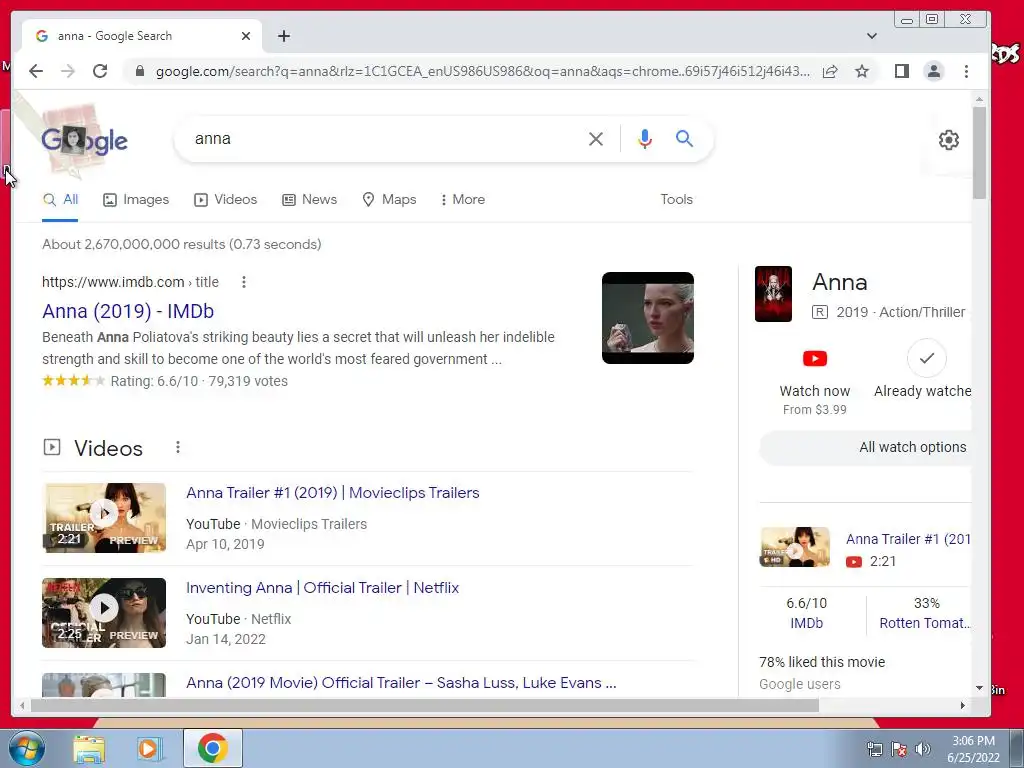Open the Windows Start menu

coord(26,748)
